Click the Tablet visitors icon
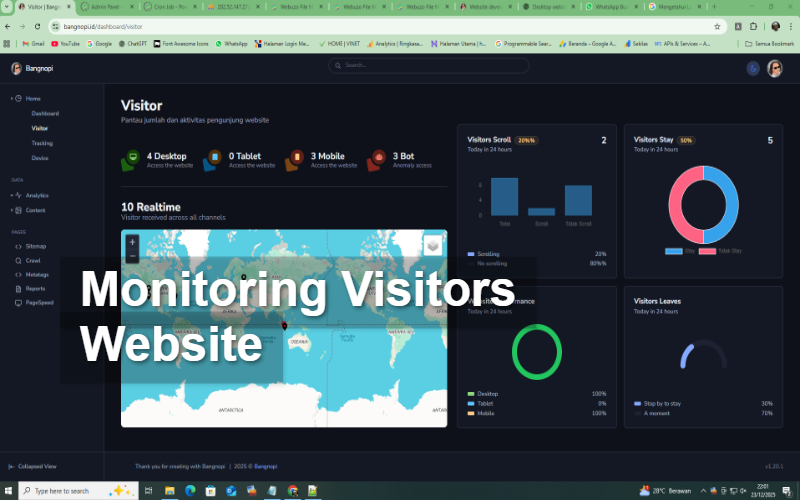The image size is (800, 500). tap(213, 160)
